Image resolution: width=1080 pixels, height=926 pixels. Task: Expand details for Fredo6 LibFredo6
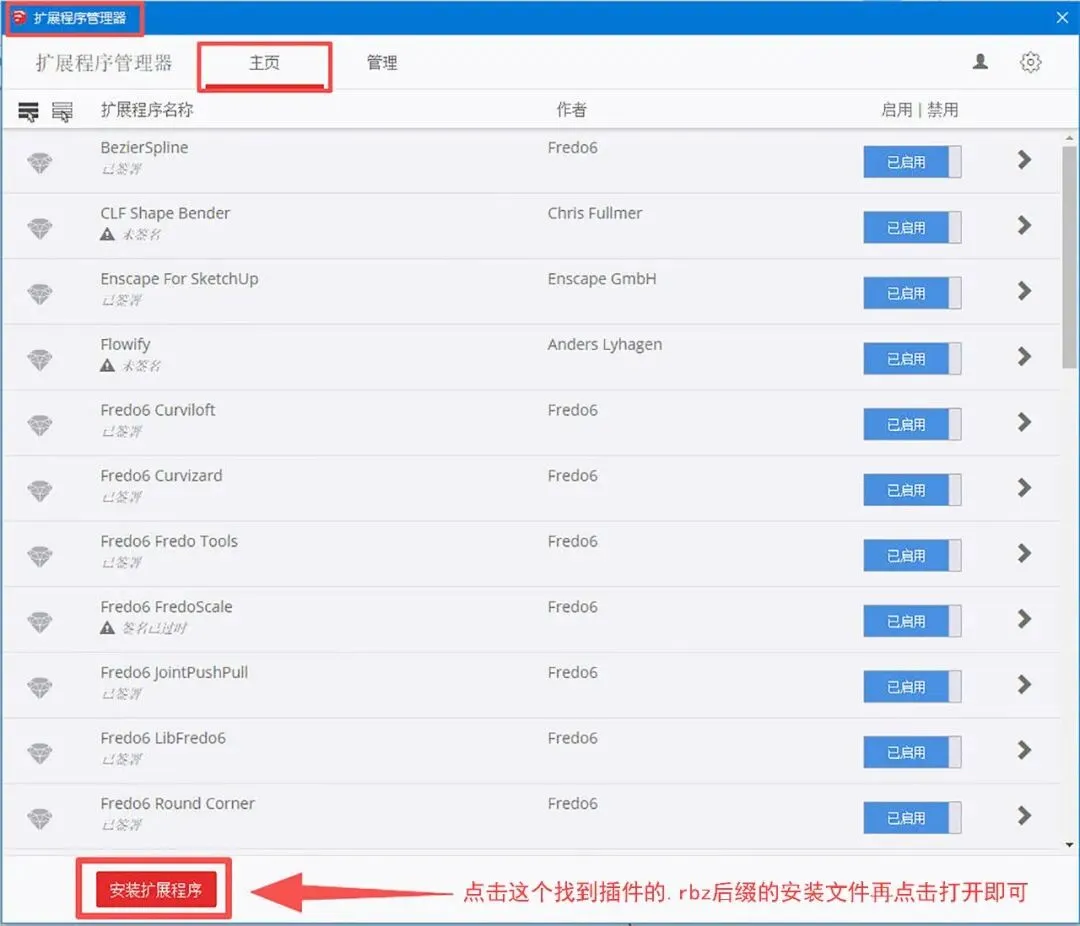pyautogui.click(x=1024, y=750)
